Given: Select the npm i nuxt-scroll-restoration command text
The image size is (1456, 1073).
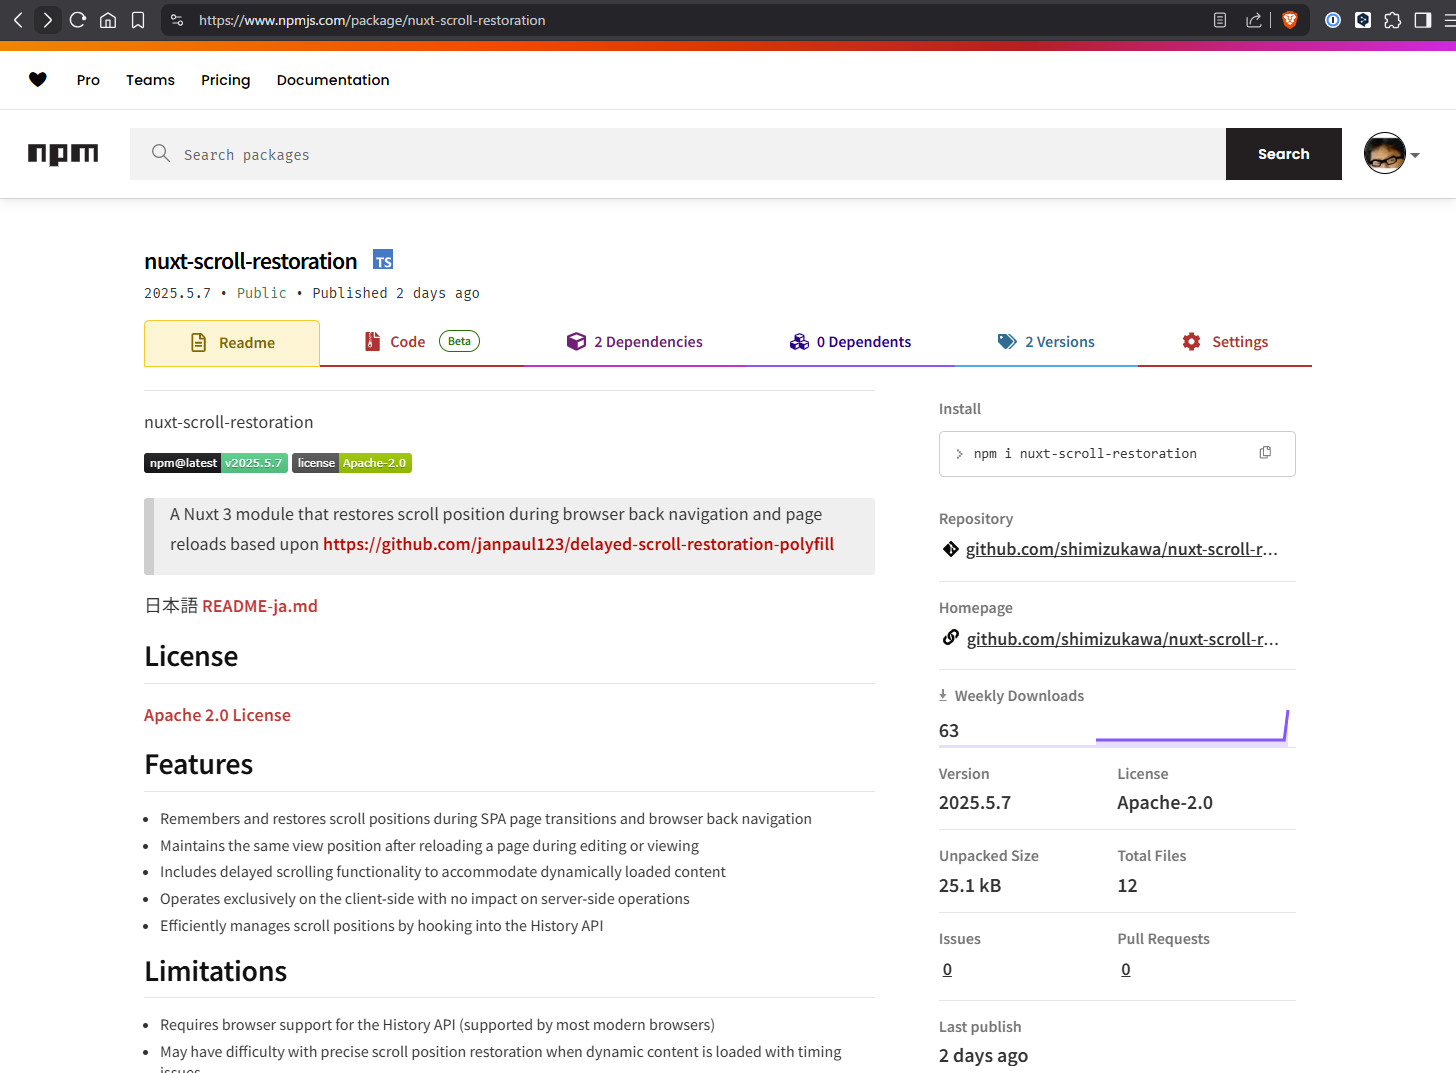Looking at the screenshot, I should pos(1085,454).
